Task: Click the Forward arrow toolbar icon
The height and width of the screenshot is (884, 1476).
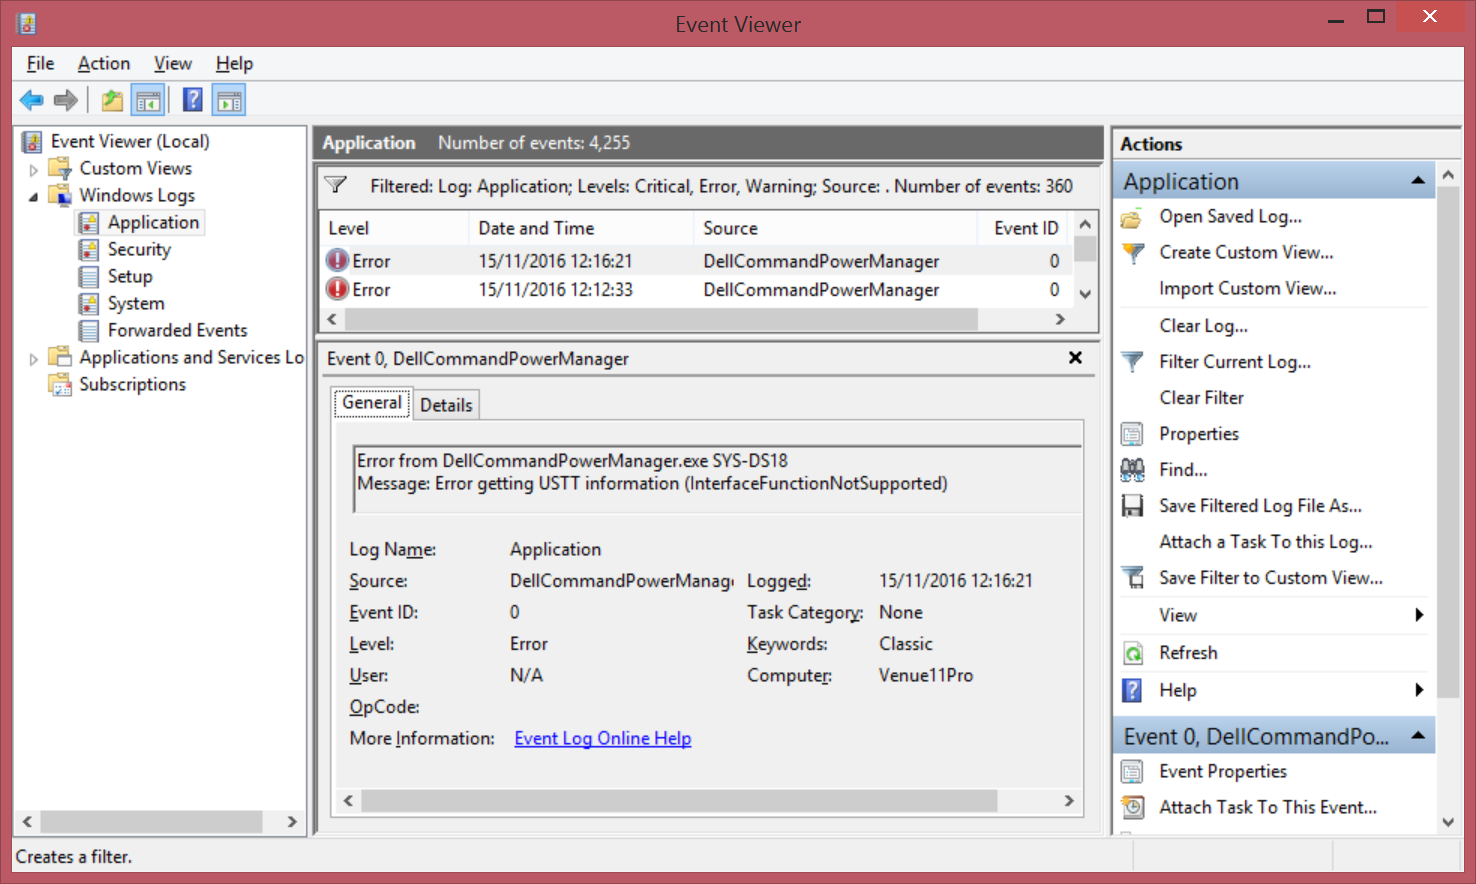Action: tap(66, 100)
